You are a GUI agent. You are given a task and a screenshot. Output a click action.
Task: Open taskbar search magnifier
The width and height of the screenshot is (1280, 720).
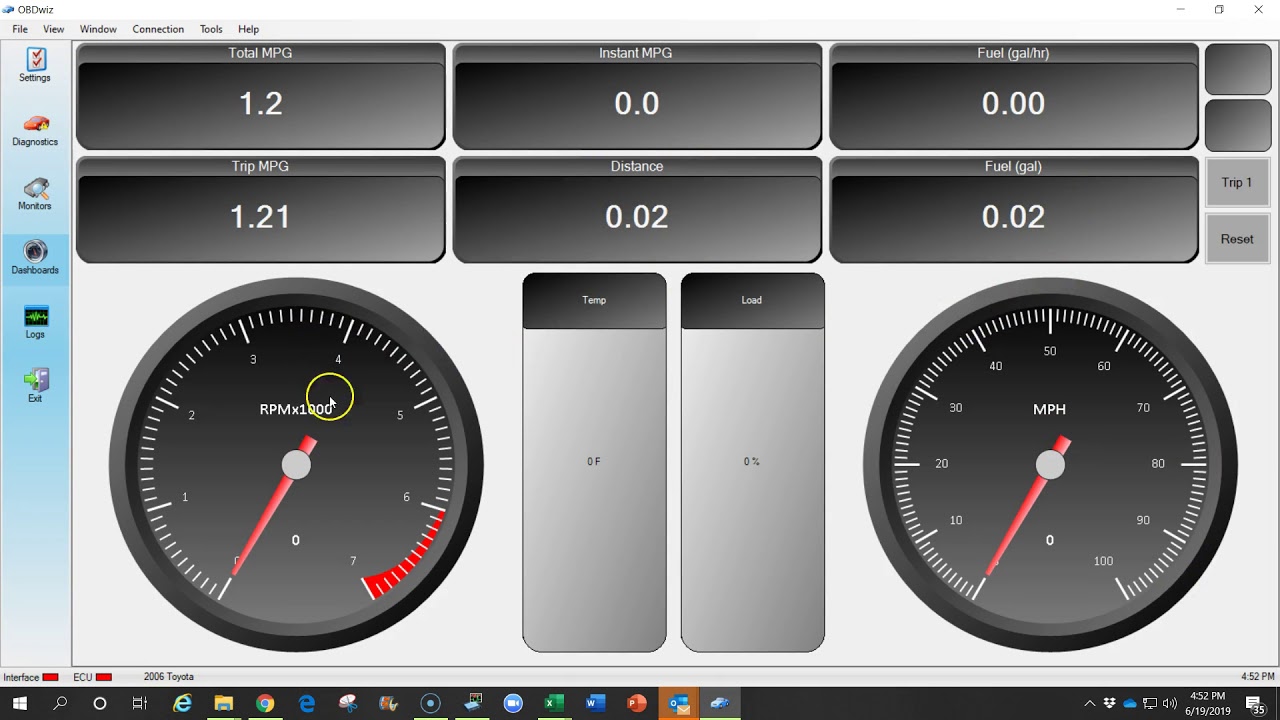(60, 704)
